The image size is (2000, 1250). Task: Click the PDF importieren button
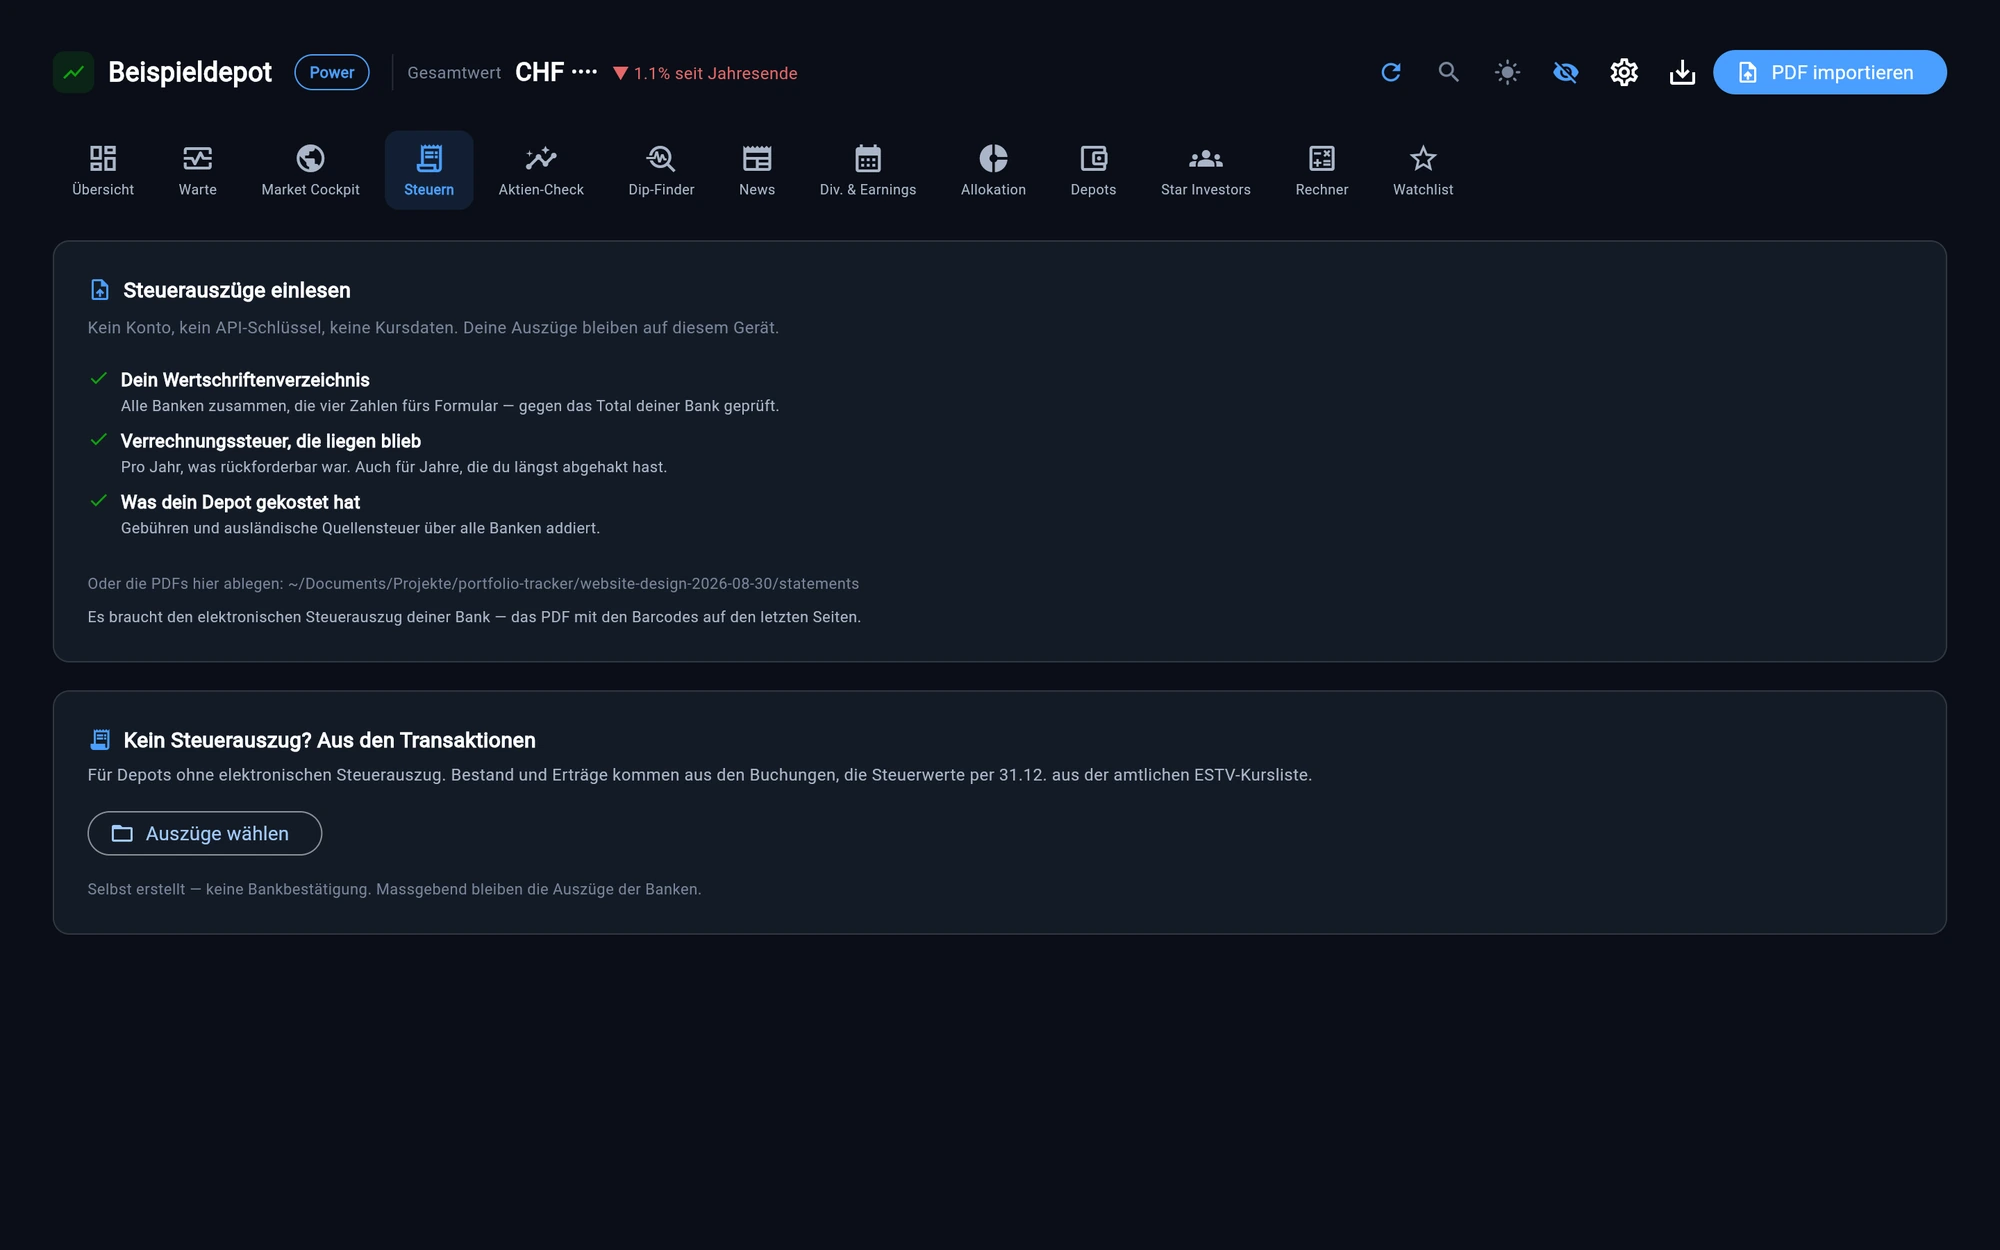point(1829,72)
